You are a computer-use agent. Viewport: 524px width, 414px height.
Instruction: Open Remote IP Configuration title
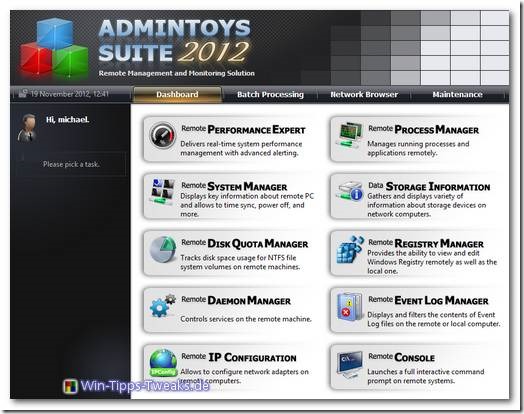(239, 357)
